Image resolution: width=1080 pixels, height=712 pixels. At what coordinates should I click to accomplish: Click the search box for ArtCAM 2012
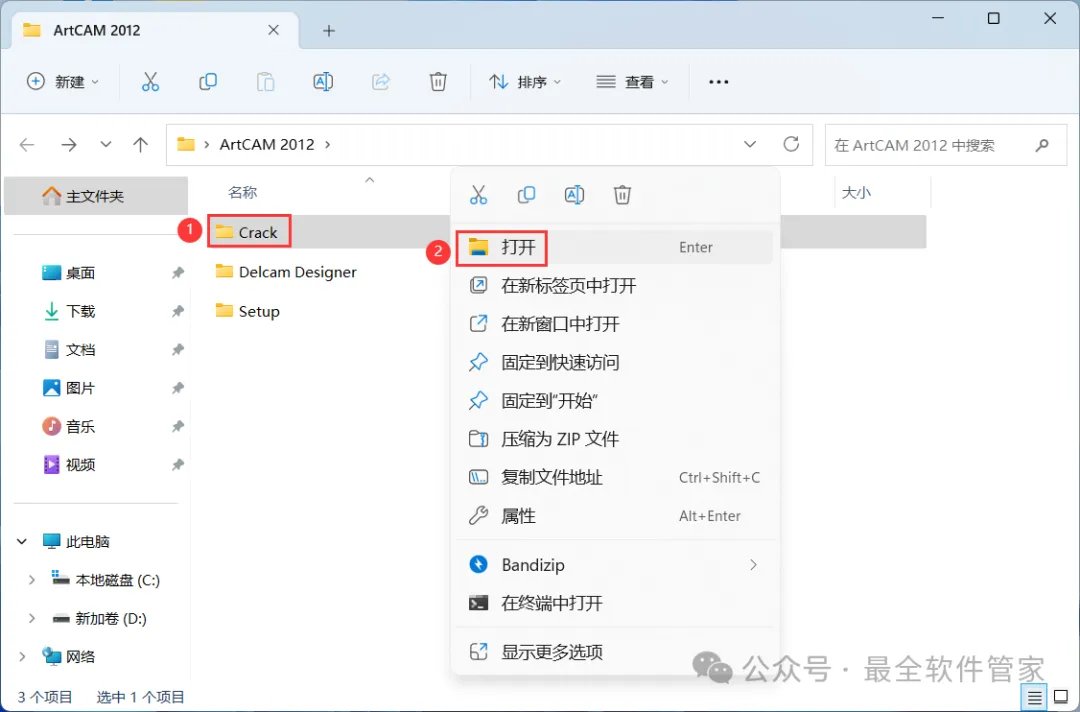946,145
